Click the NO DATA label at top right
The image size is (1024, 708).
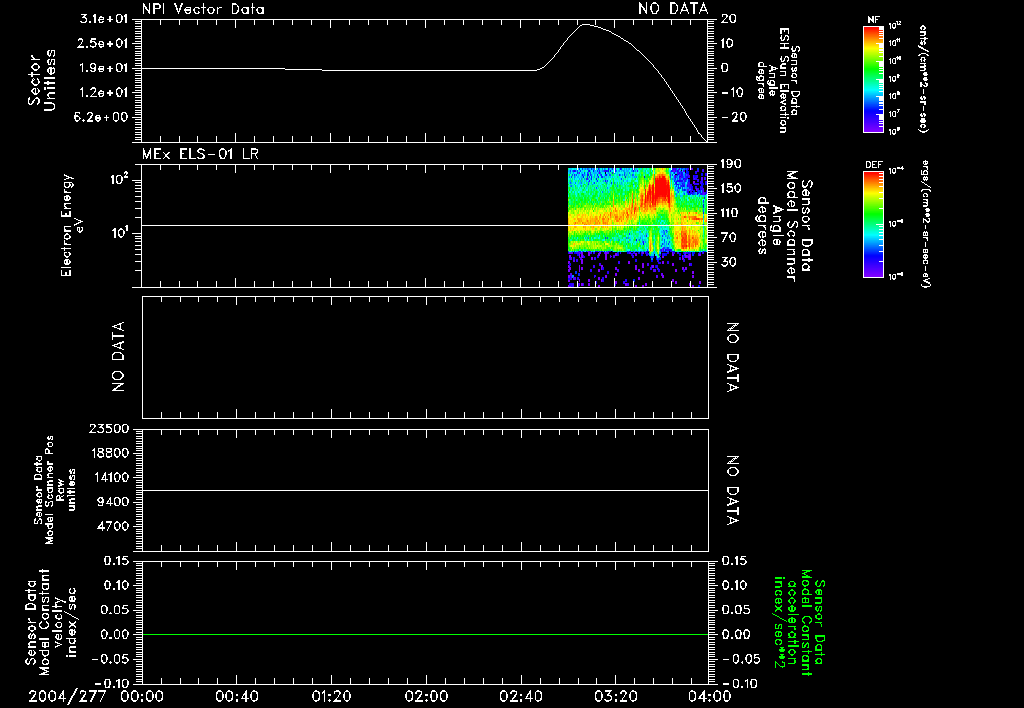pyautogui.click(x=673, y=8)
